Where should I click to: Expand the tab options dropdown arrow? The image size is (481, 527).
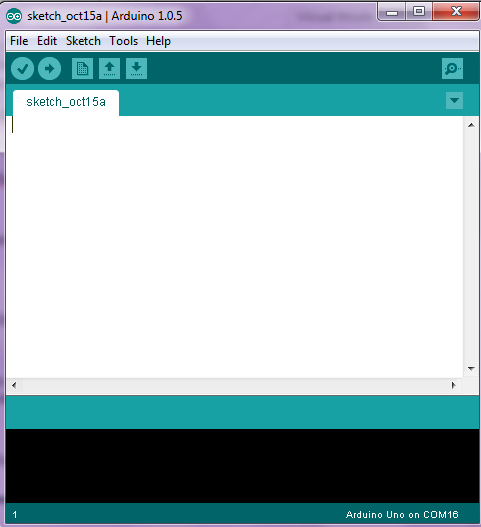[x=454, y=100]
